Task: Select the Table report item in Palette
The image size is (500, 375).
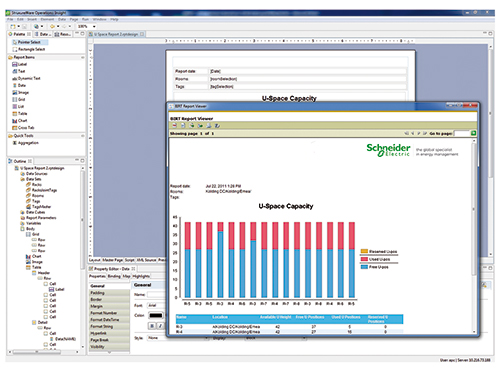Action: 20,114
